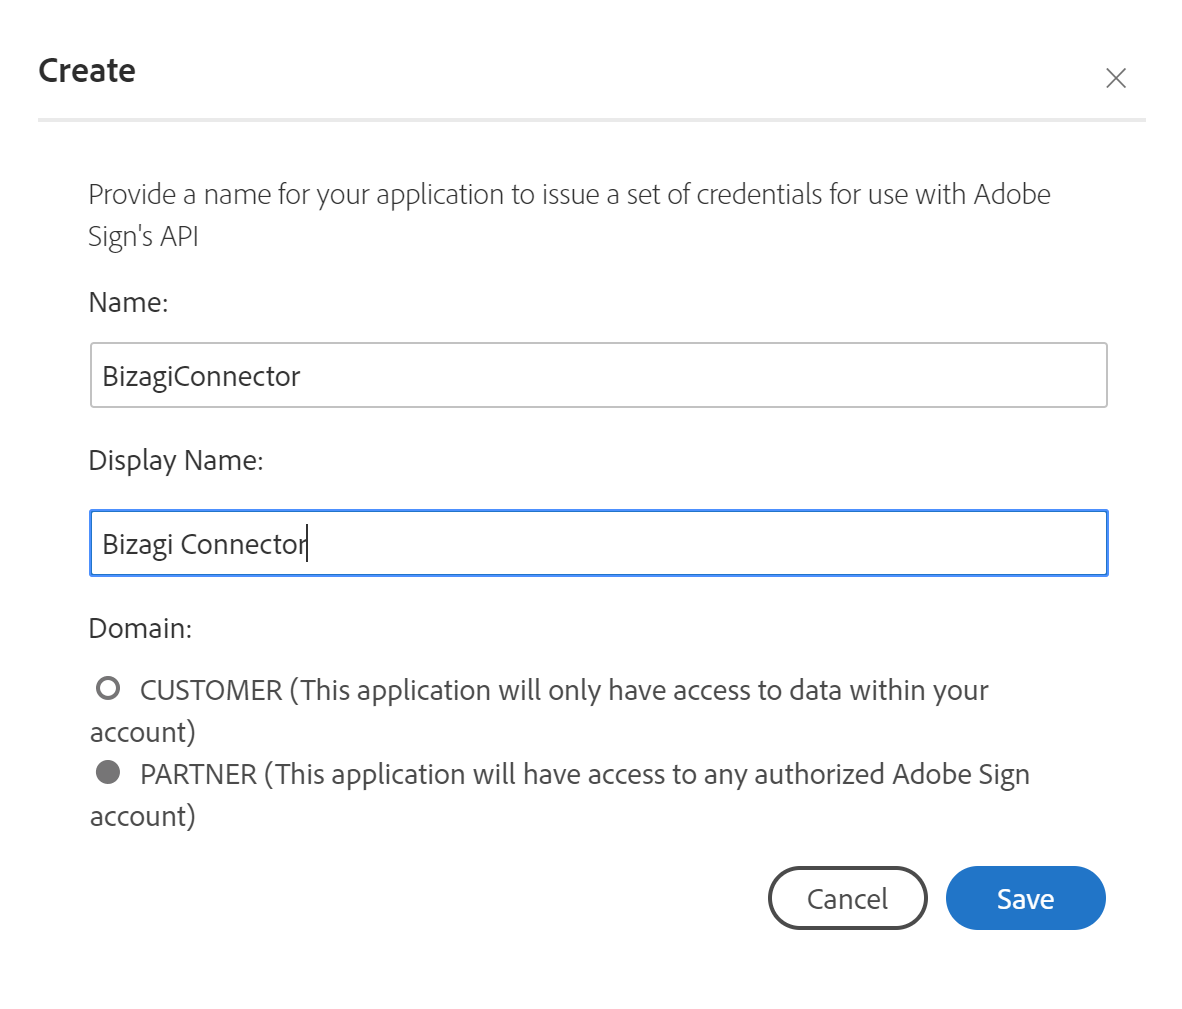Image resolution: width=1182 pixels, height=1009 pixels.
Task: Click the 'Display Name:' label
Action: [176, 460]
